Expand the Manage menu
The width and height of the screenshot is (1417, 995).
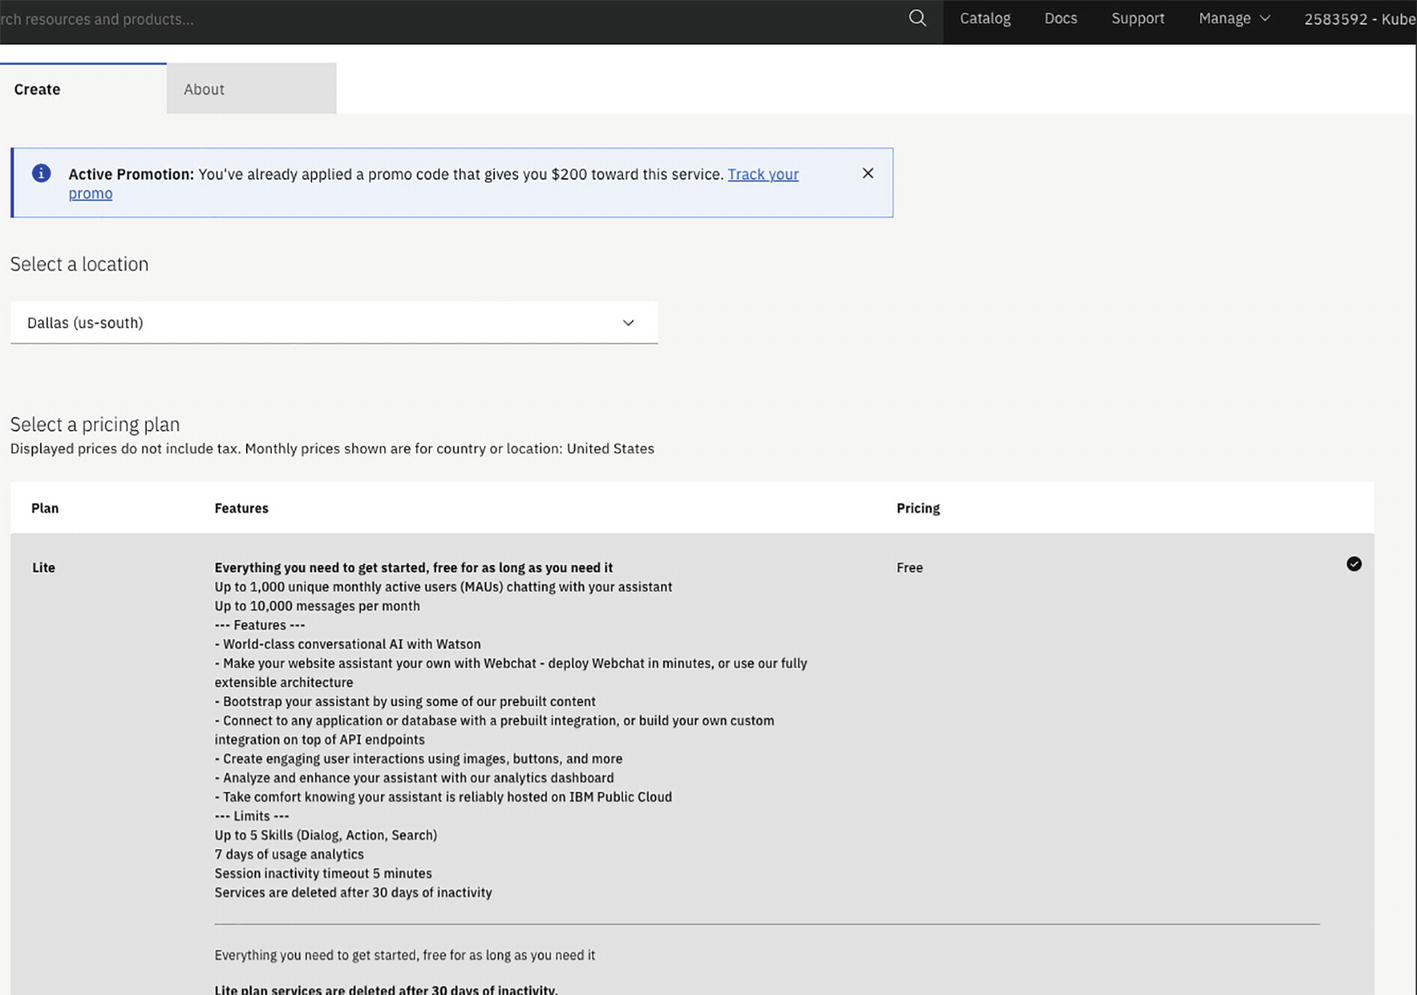[1234, 18]
